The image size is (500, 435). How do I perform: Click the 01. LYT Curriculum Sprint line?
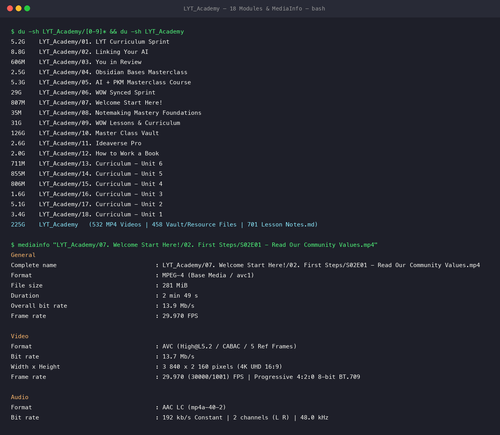tap(90, 42)
